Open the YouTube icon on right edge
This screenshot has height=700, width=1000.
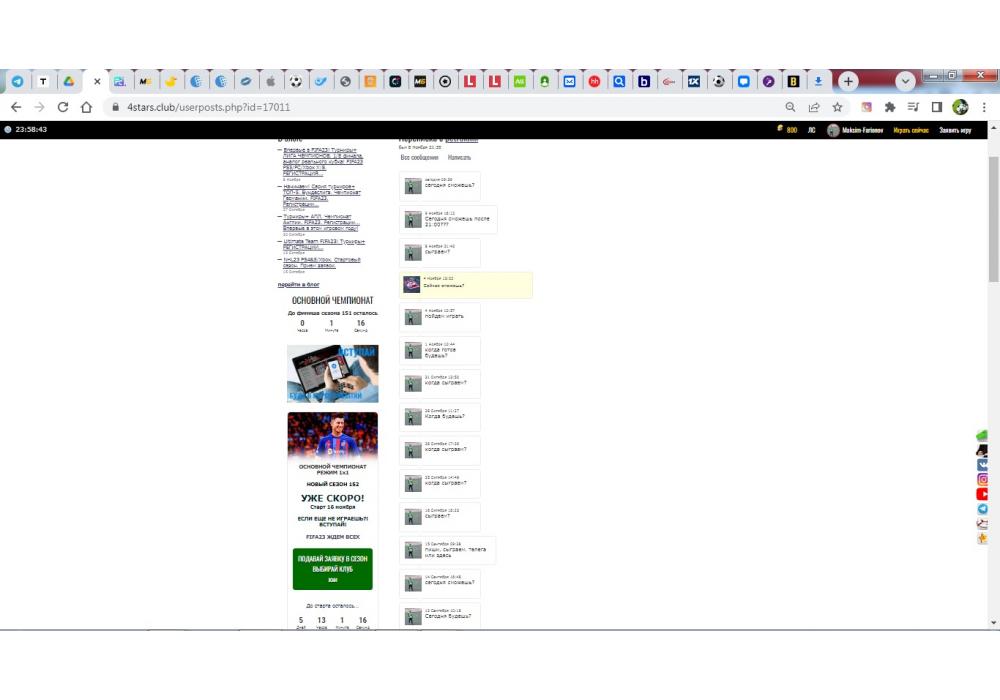(983, 494)
